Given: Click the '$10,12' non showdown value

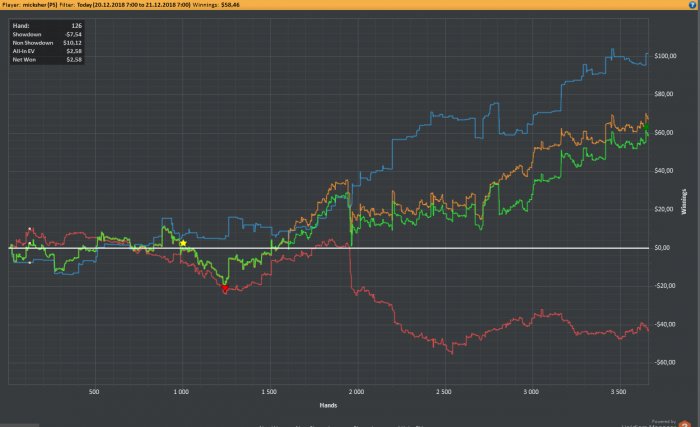Looking at the screenshot, I should click(x=72, y=43).
